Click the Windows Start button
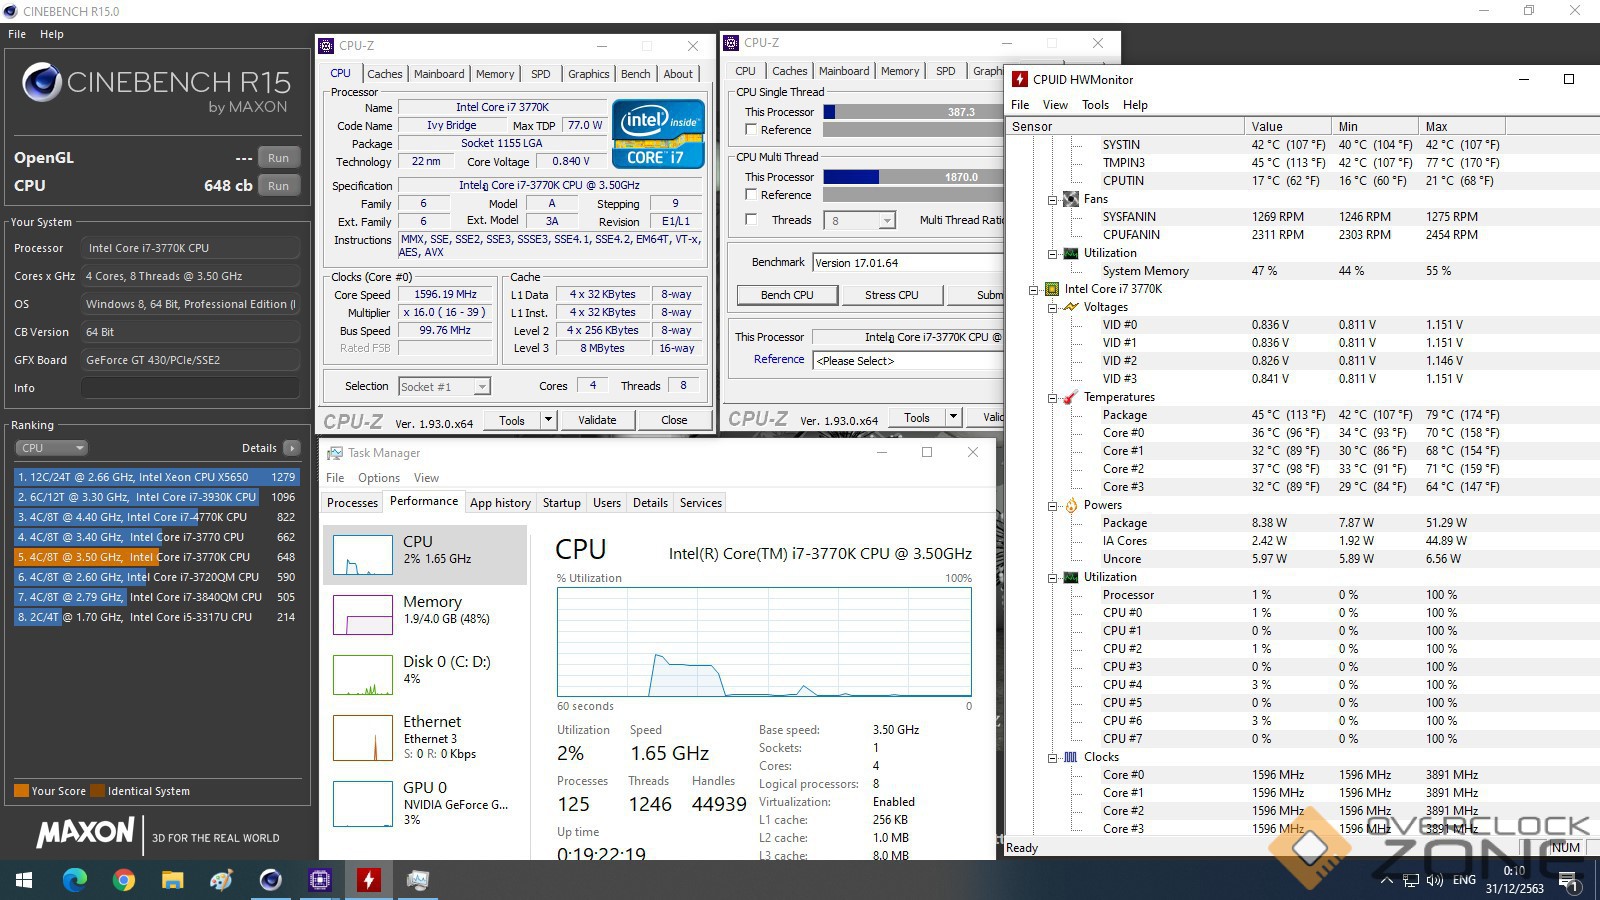Screen dimensions: 1600x900 click(x=24, y=880)
